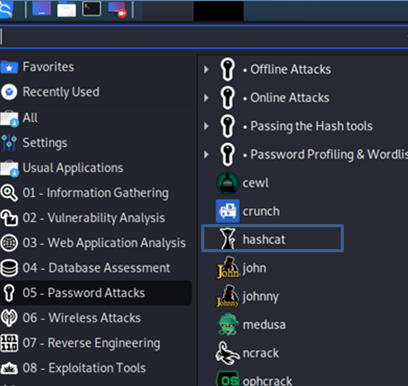Open the Passing the Hash tools label

[311, 126]
